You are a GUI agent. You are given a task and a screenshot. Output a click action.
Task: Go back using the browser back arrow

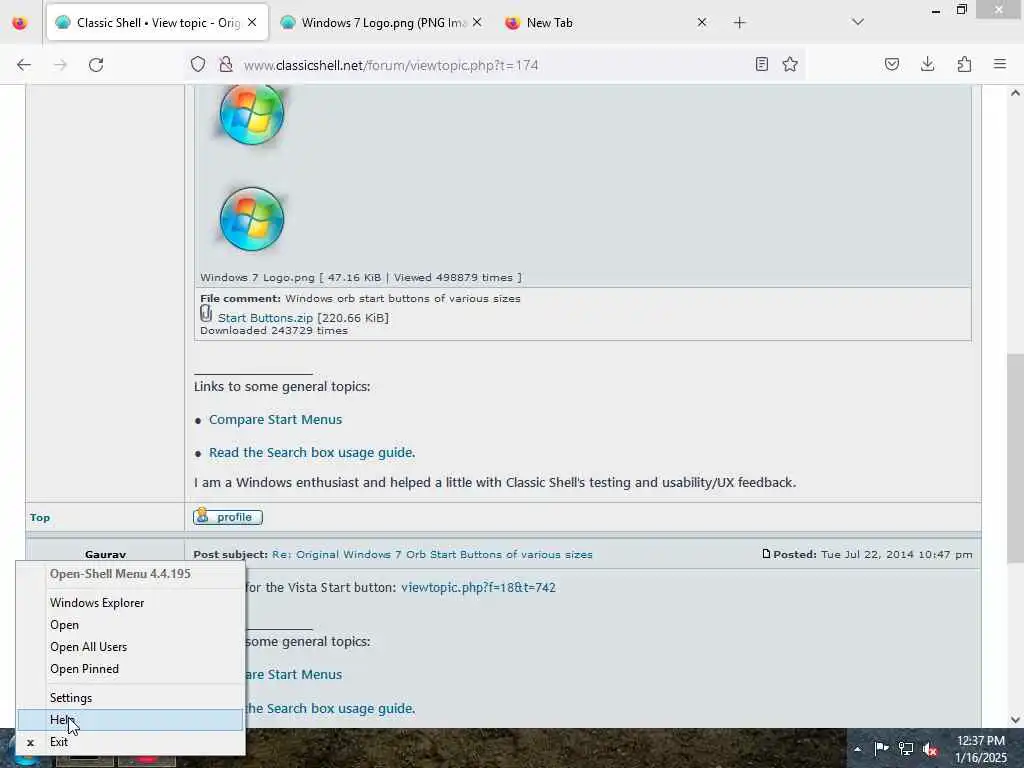(24, 65)
